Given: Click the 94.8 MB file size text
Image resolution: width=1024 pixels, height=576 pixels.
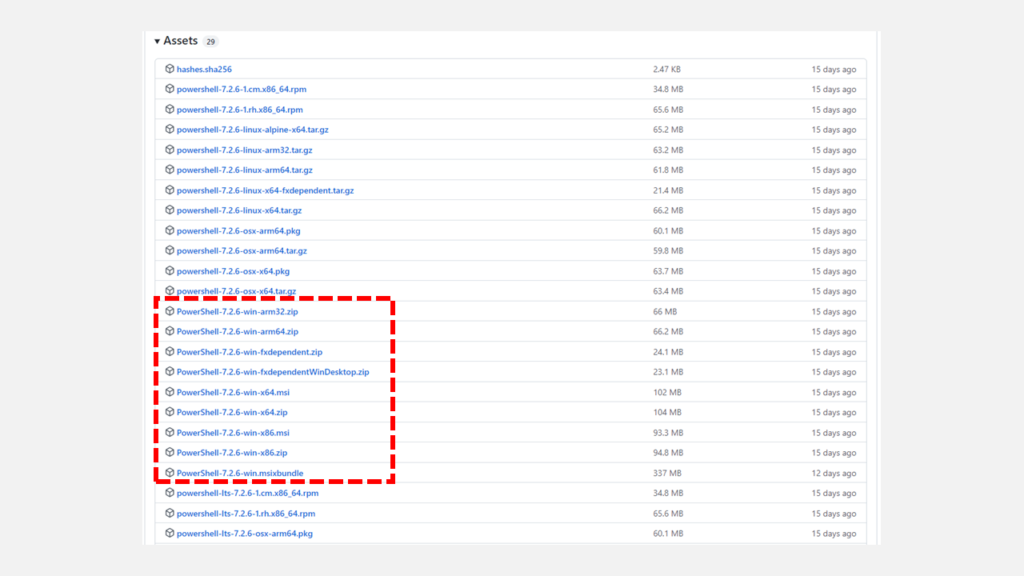Looking at the screenshot, I should (x=668, y=453).
